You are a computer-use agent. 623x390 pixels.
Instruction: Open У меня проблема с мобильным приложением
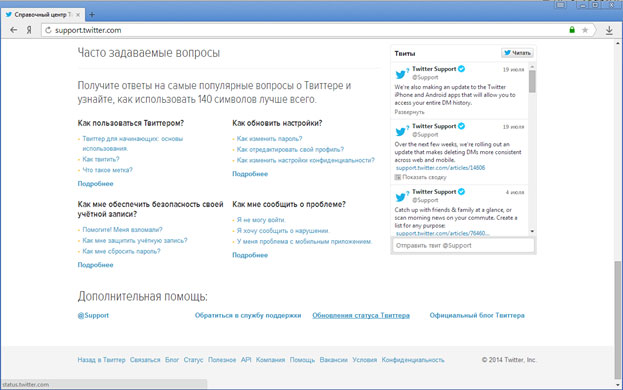(304, 241)
